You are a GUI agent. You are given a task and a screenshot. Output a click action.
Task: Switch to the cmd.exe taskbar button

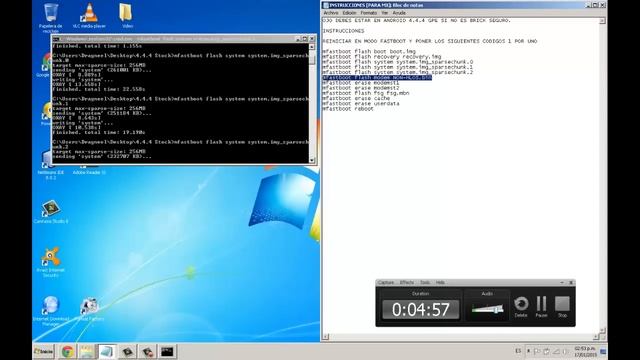coord(167,351)
